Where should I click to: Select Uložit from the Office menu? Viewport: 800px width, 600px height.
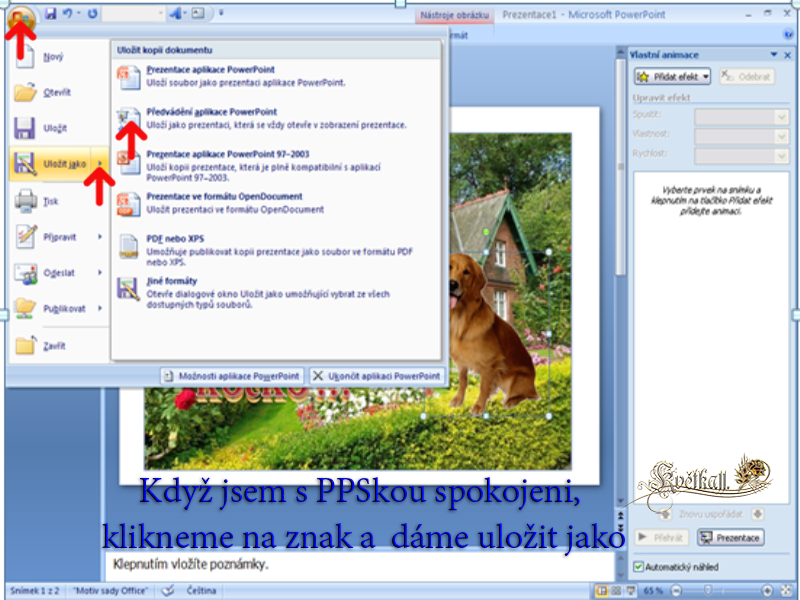point(59,128)
